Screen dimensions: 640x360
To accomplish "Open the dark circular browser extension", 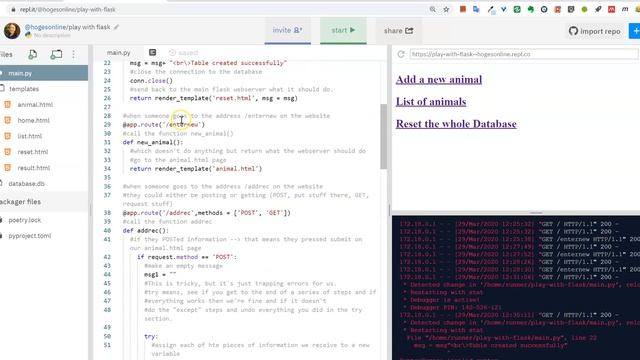I will tap(544, 9).
